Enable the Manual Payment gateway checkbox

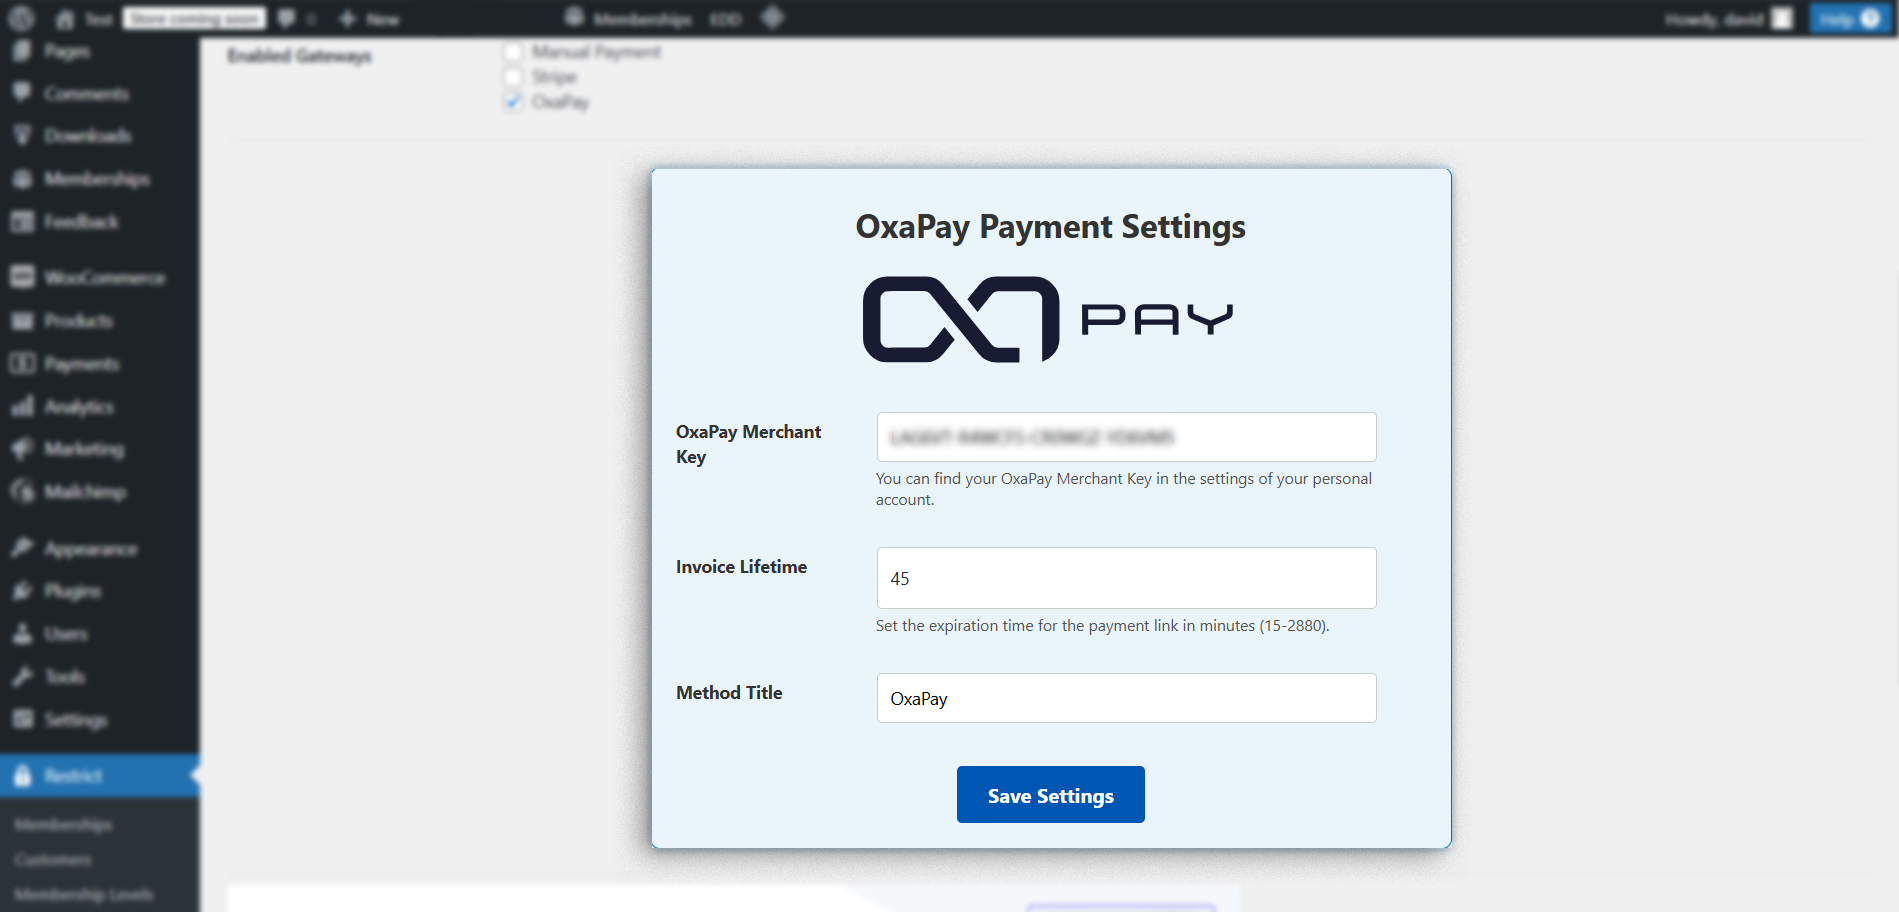point(513,52)
